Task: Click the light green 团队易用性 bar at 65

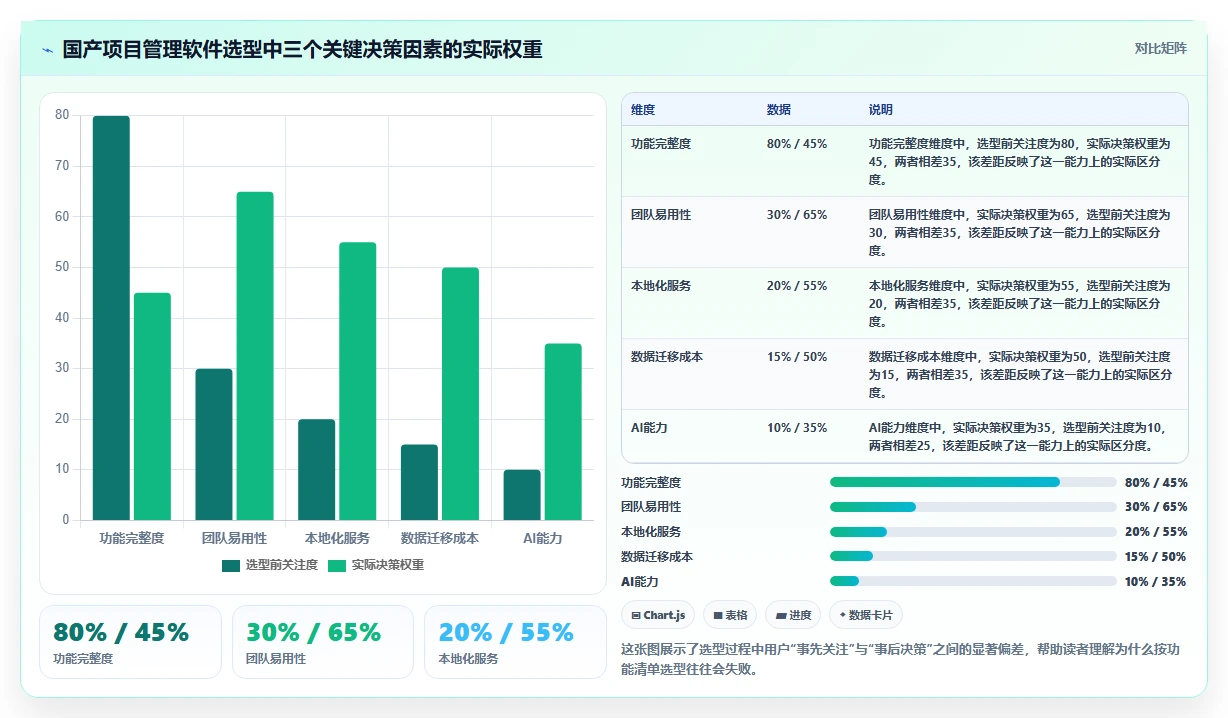Action: 255,356
